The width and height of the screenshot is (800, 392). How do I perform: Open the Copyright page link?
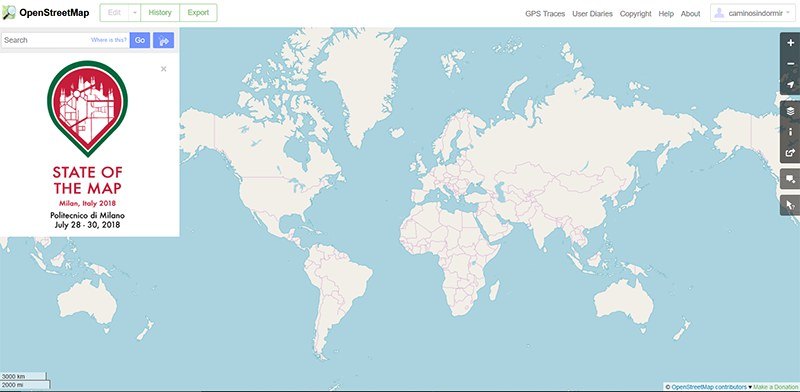point(635,14)
